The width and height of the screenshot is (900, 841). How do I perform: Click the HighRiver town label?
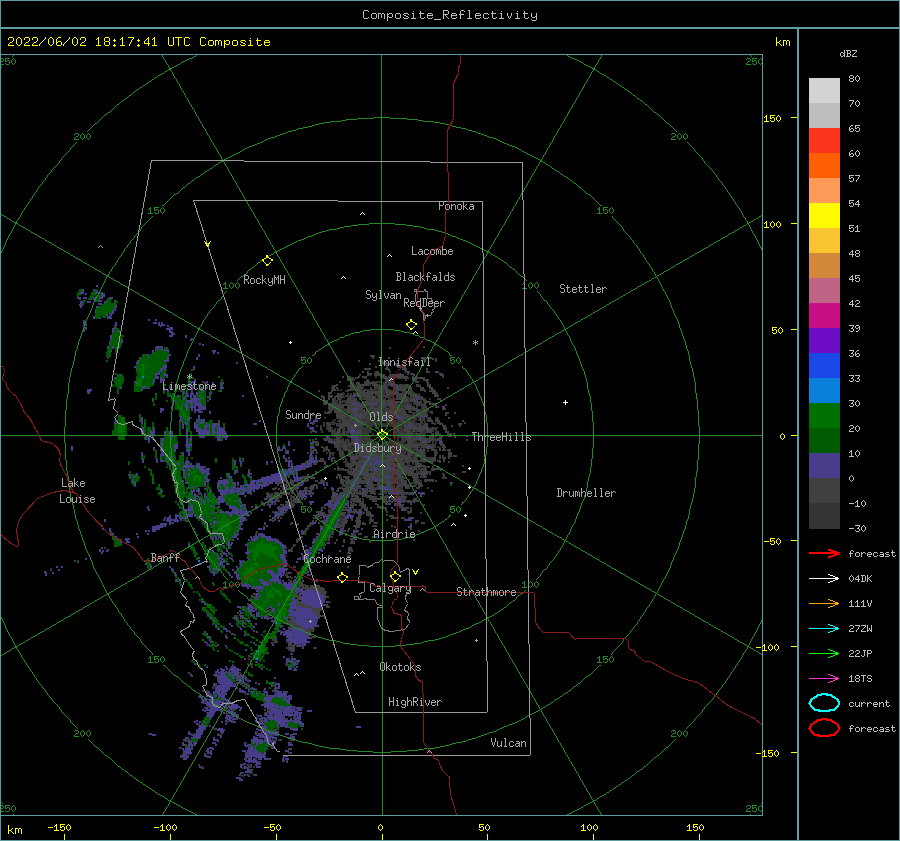(415, 702)
